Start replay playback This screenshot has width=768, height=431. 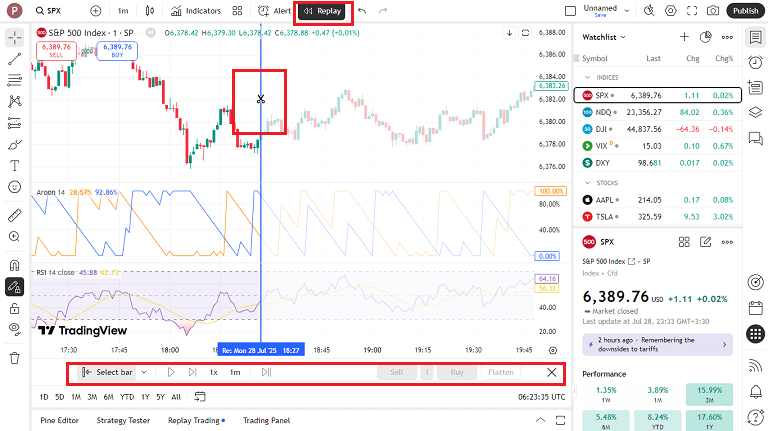(x=171, y=372)
